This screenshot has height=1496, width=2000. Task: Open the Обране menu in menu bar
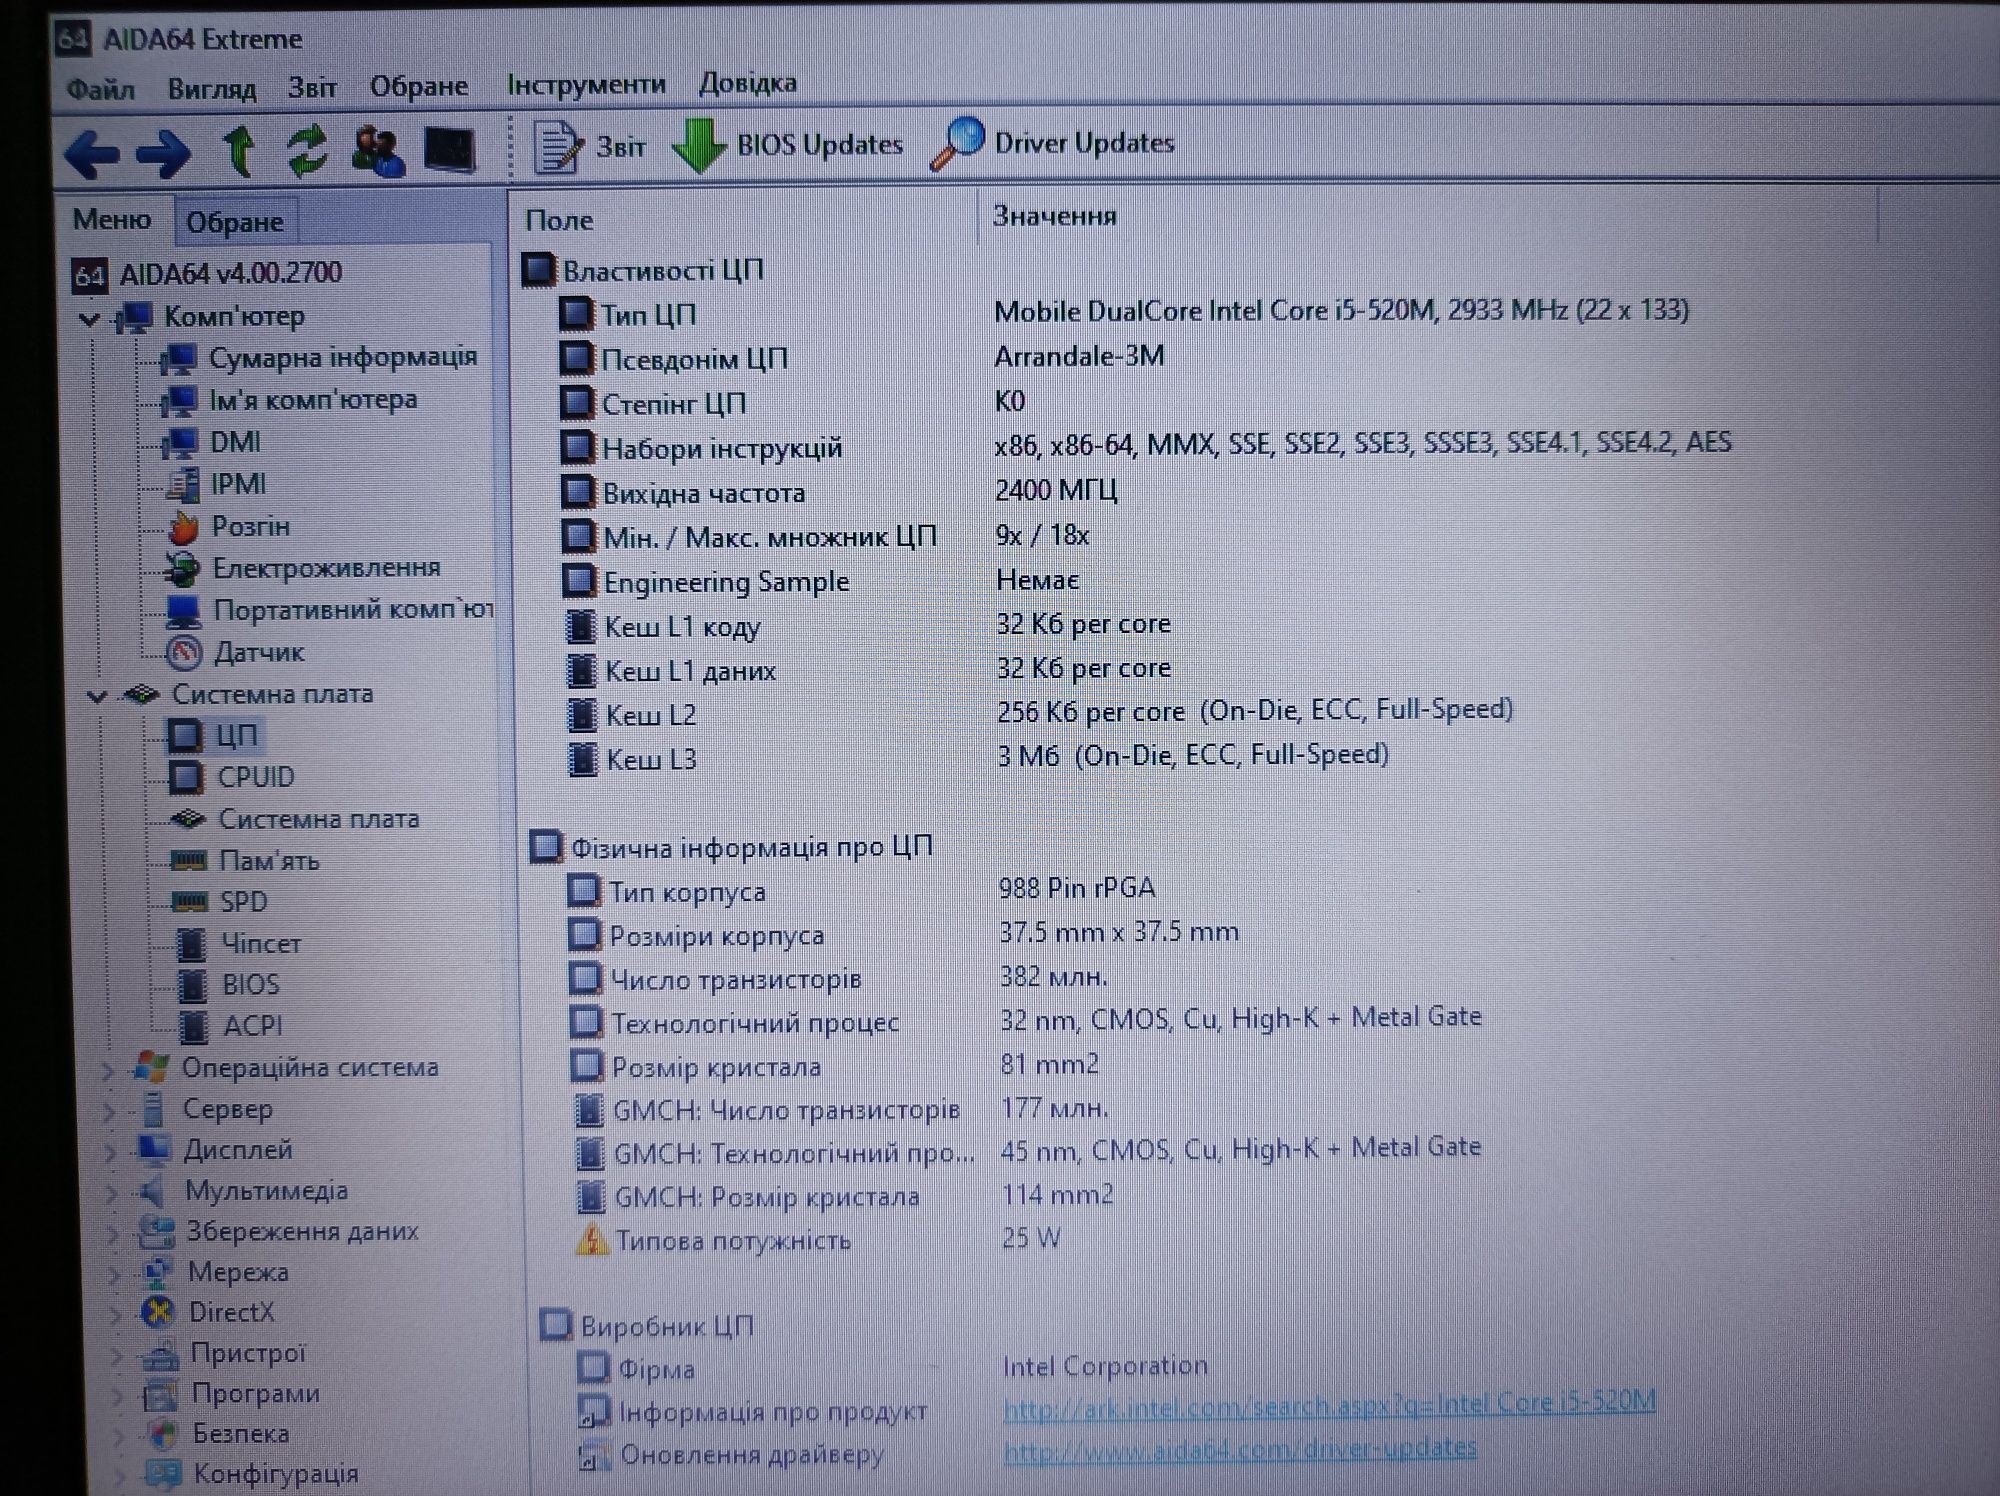pyautogui.click(x=418, y=86)
